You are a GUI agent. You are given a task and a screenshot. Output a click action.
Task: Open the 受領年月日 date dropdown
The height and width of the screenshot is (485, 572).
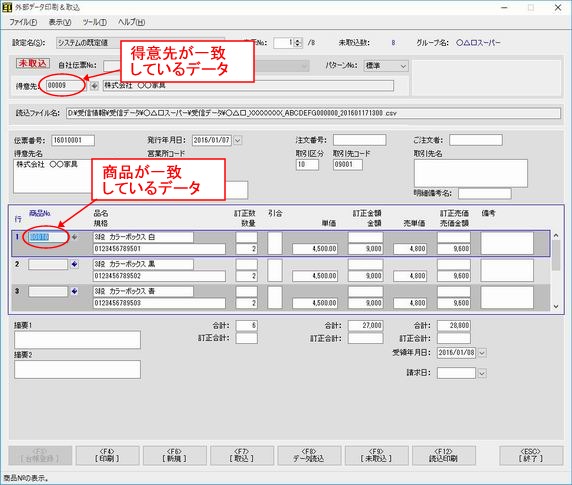(x=482, y=353)
